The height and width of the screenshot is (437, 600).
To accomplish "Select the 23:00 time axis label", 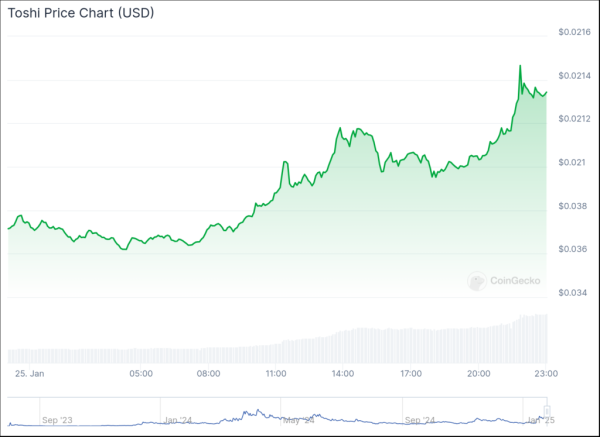I will [545, 374].
